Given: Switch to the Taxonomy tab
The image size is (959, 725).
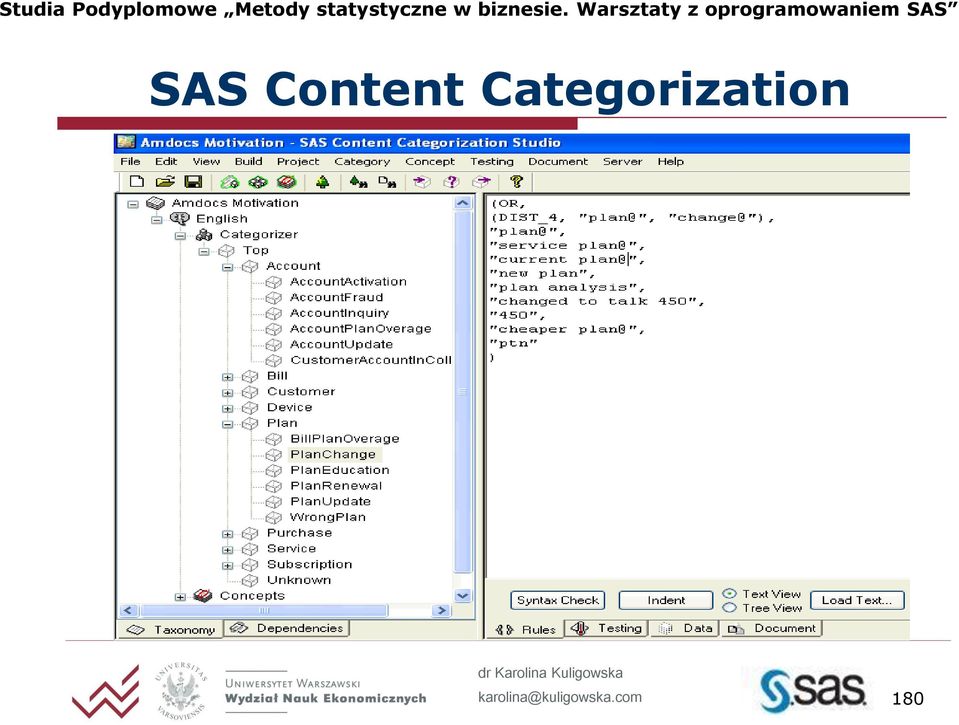Looking at the screenshot, I should (170, 630).
